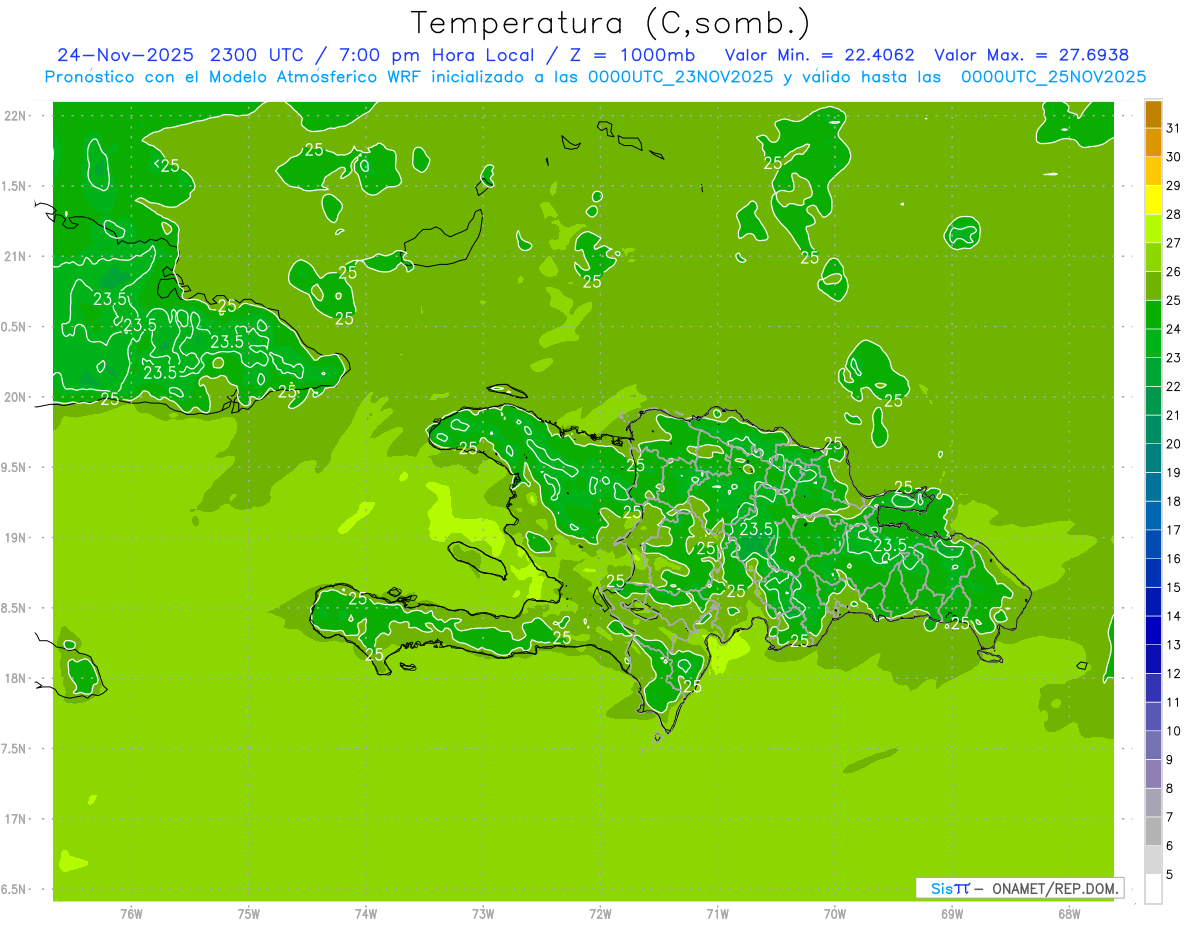
Task: Select the "18N" latitude label
Action: (16, 679)
